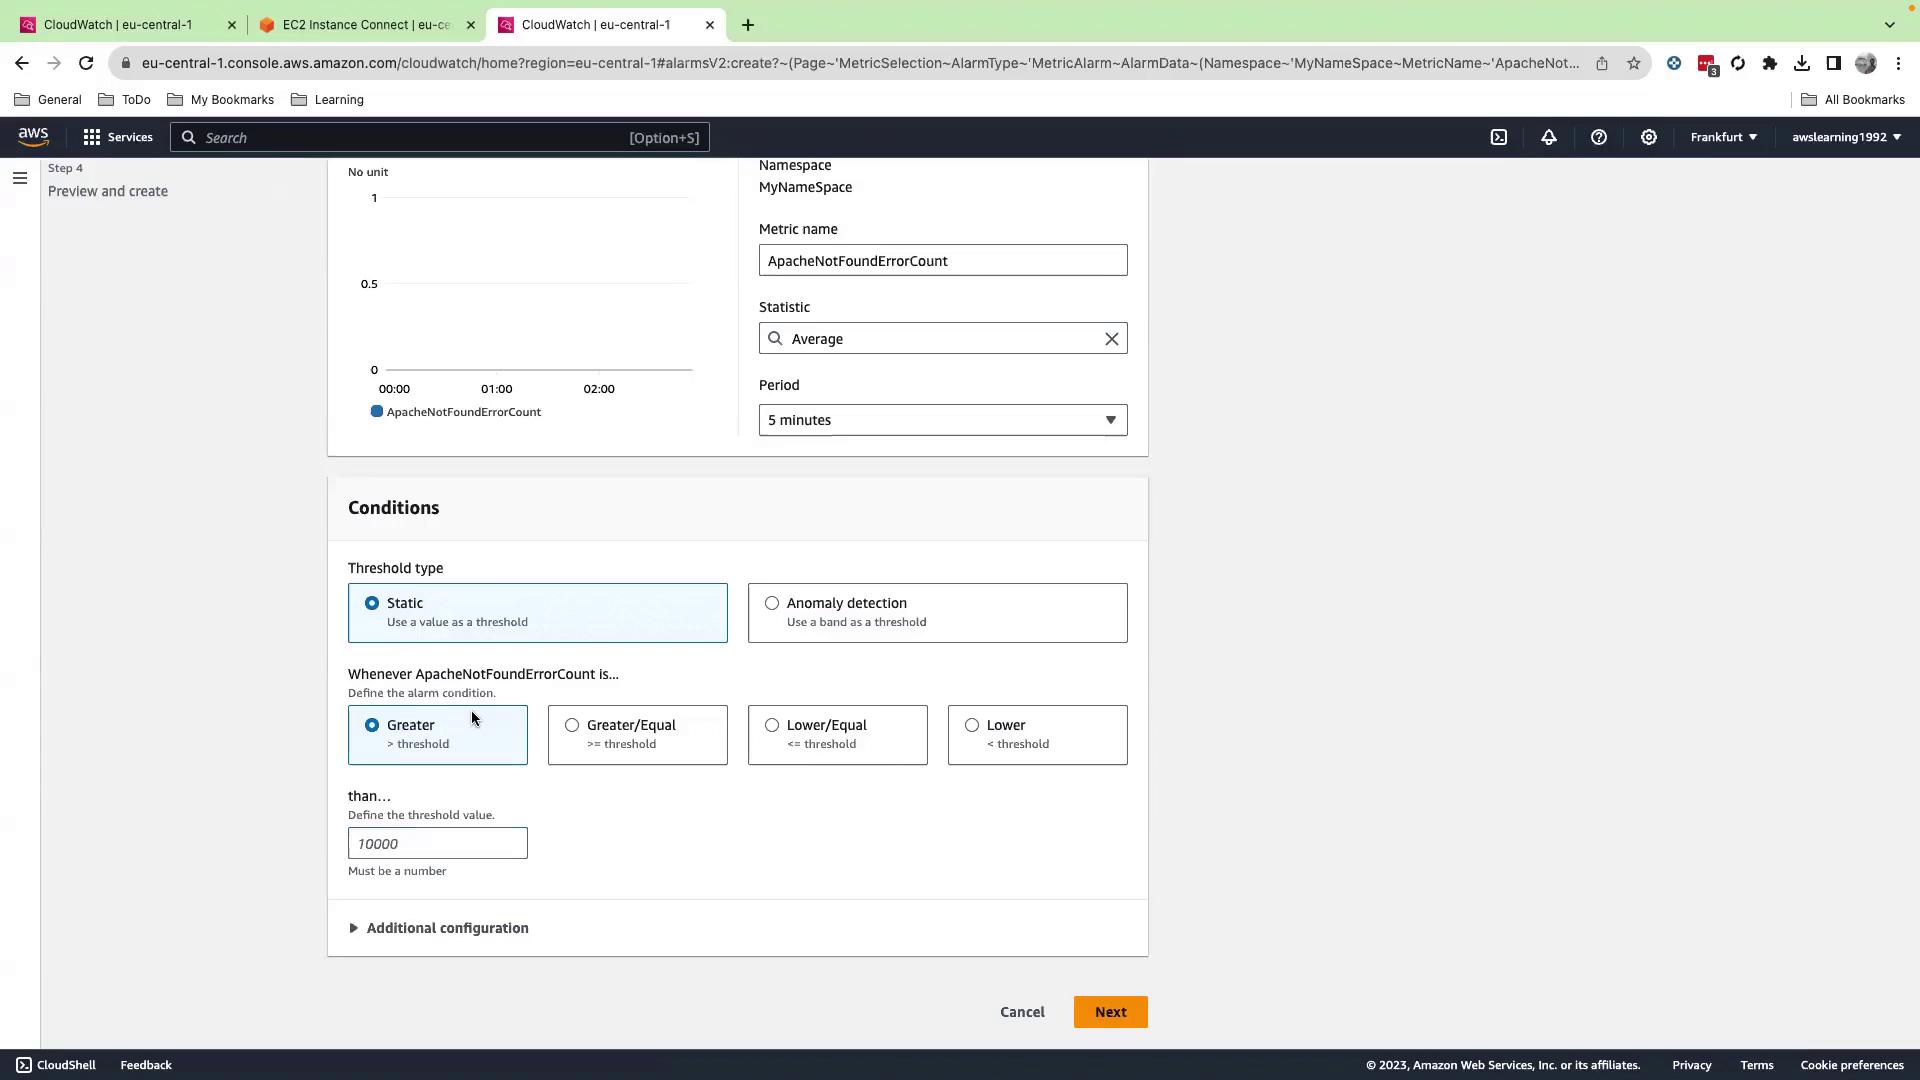Click the Cancel button

point(1022,1012)
